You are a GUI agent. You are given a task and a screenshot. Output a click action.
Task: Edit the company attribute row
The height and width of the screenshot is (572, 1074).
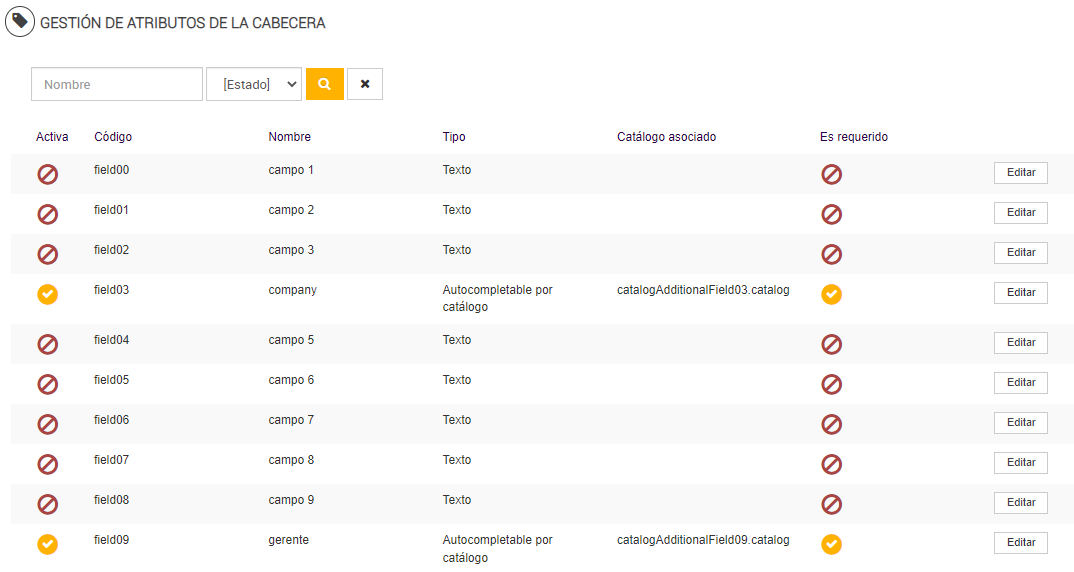point(1020,293)
